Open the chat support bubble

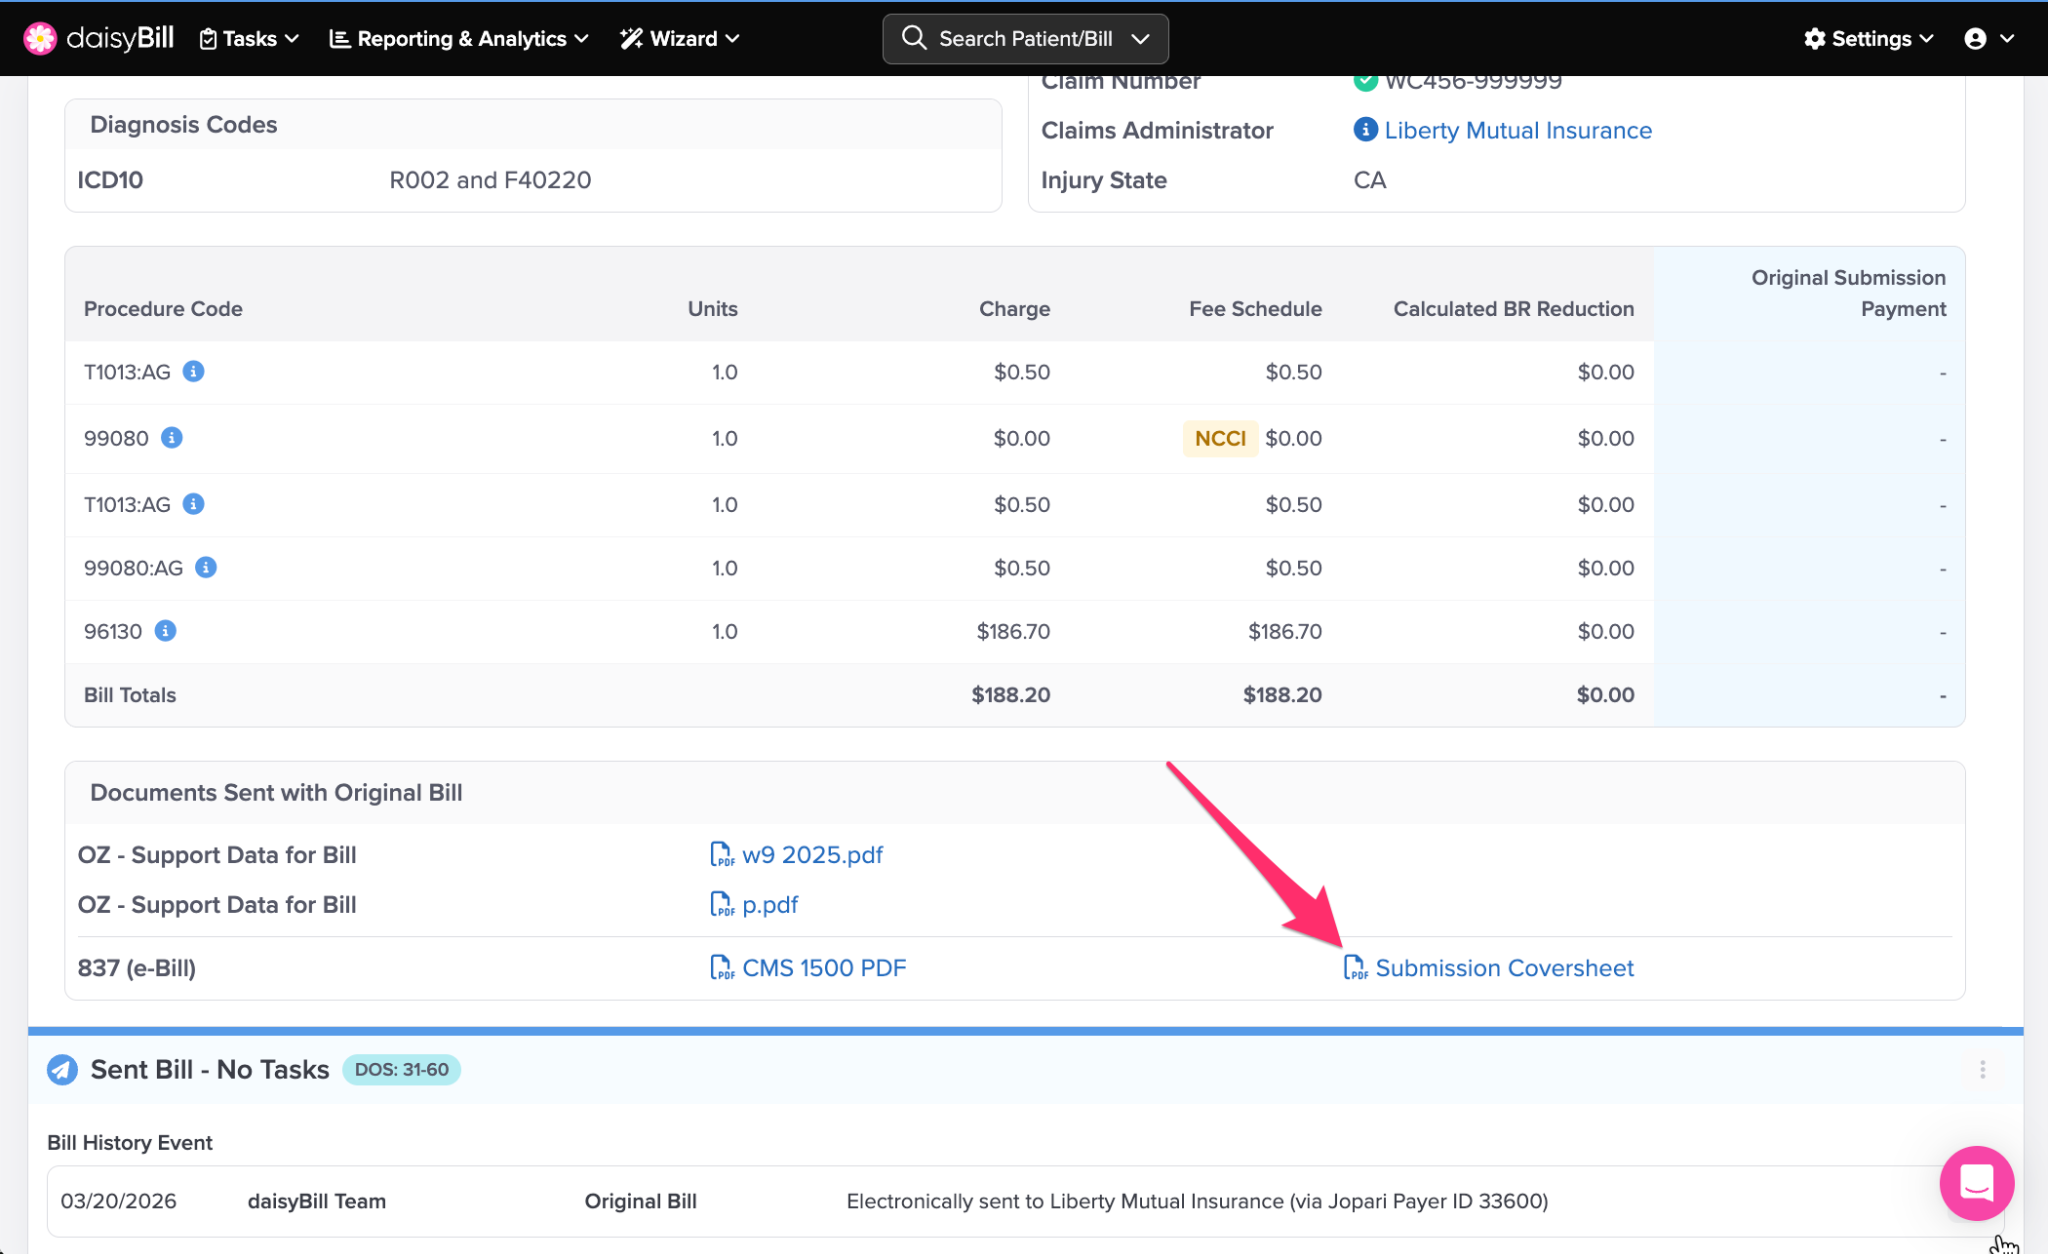click(1976, 1183)
